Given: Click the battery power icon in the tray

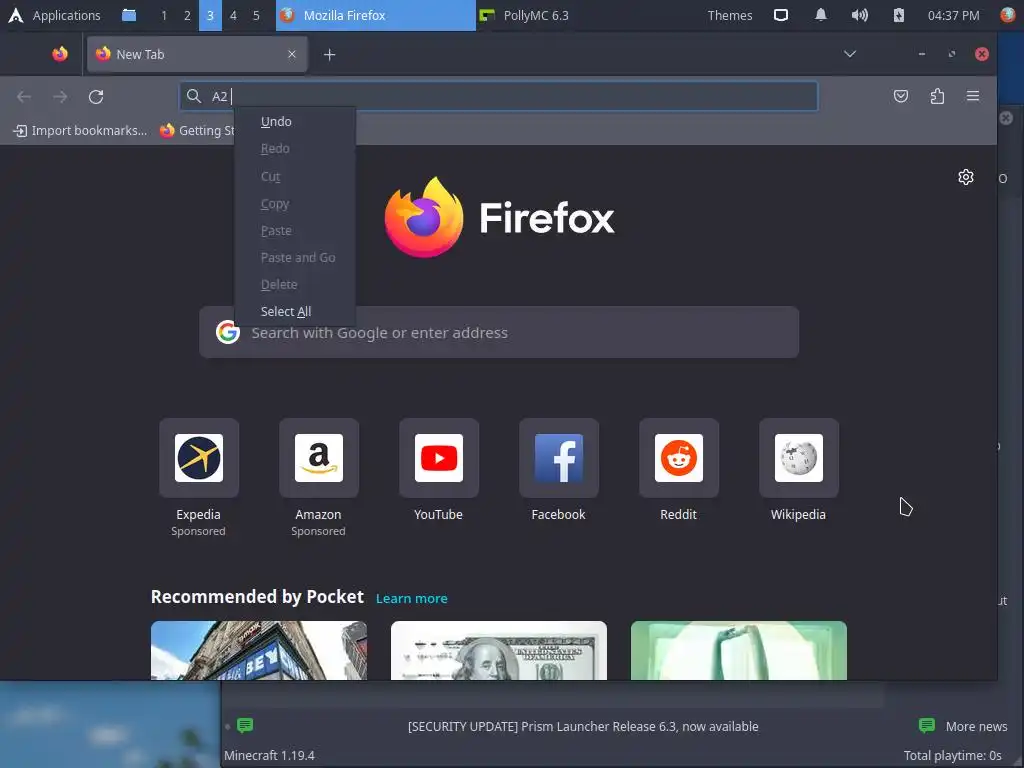Looking at the screenshot, I should click(x=899, y=15).
